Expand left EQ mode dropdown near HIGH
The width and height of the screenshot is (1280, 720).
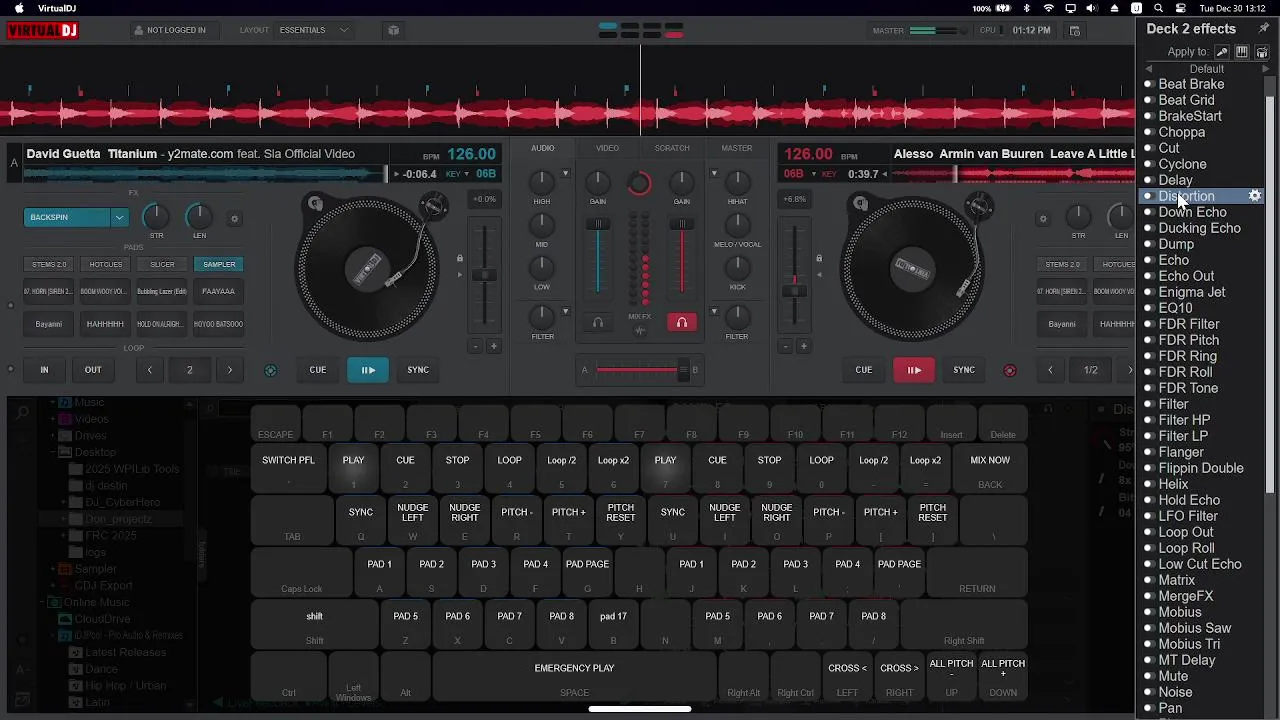click(x=565, y=174)
